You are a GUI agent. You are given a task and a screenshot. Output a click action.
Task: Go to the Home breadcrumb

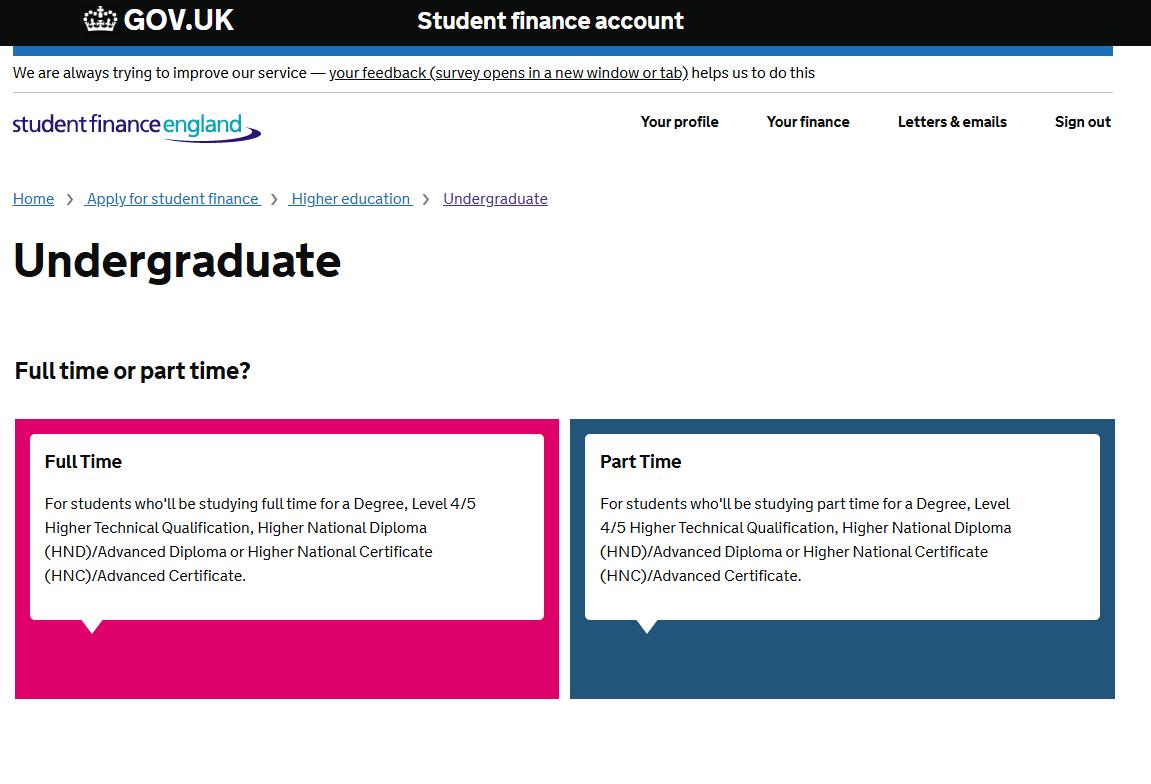click(x=33, y=199)
